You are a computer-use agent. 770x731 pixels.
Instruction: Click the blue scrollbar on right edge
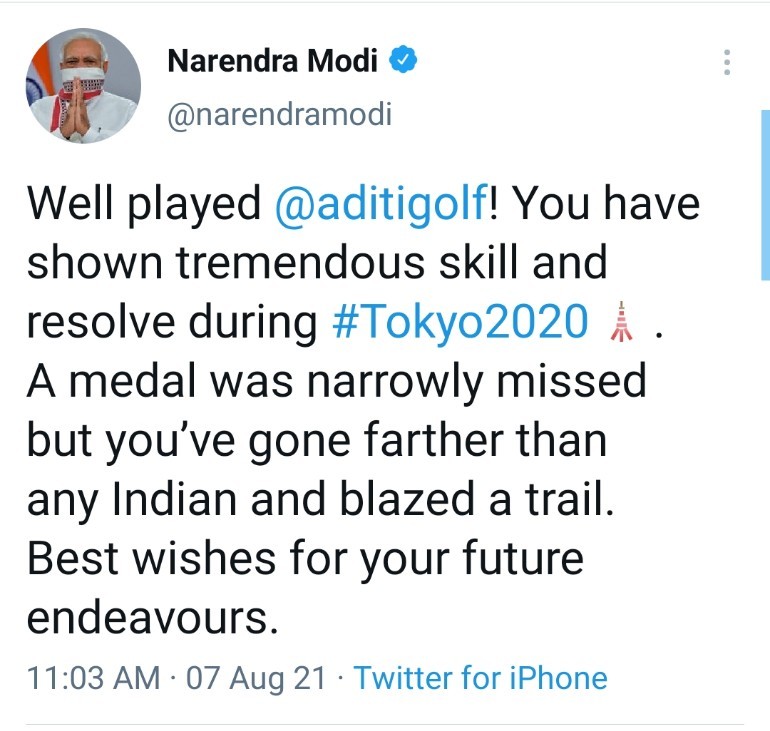click(765, 195)
